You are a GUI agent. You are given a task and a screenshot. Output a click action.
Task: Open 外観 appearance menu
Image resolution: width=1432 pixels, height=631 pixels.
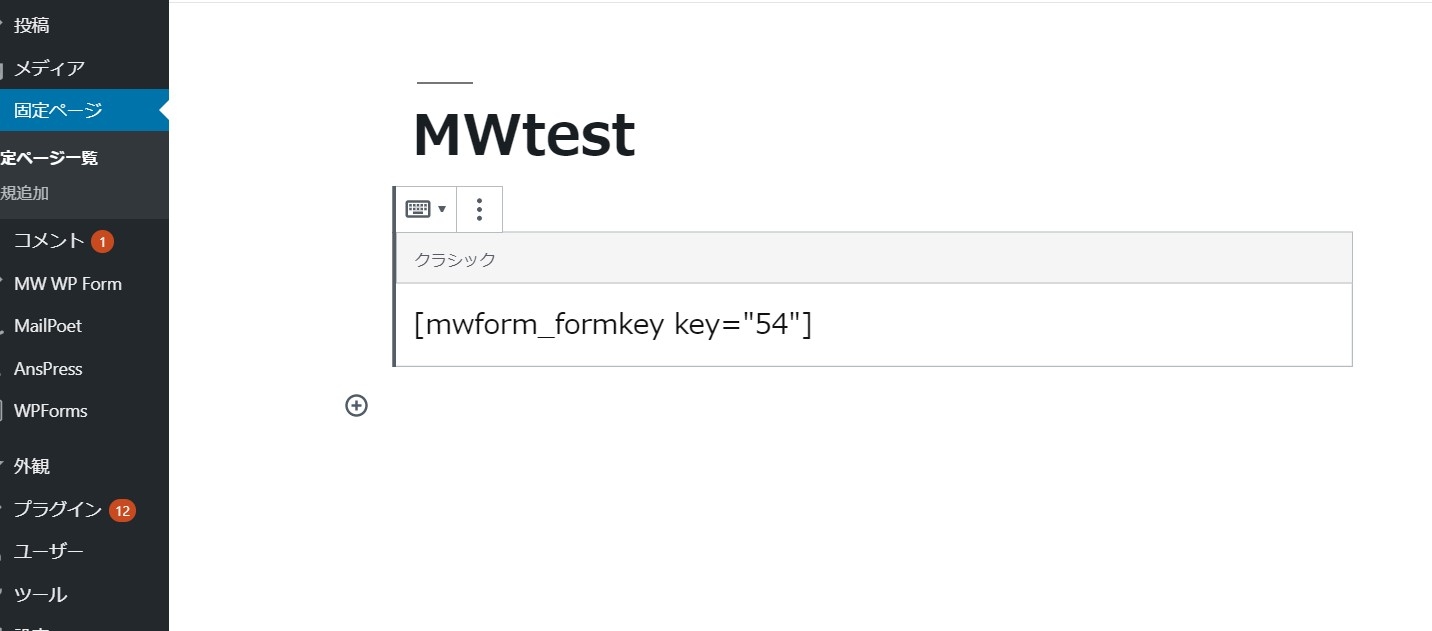coord(32,466)
